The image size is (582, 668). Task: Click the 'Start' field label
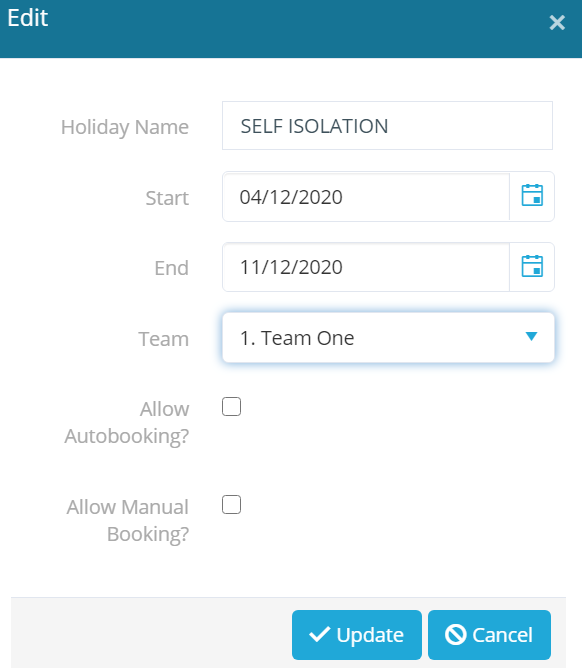point(167,198)
